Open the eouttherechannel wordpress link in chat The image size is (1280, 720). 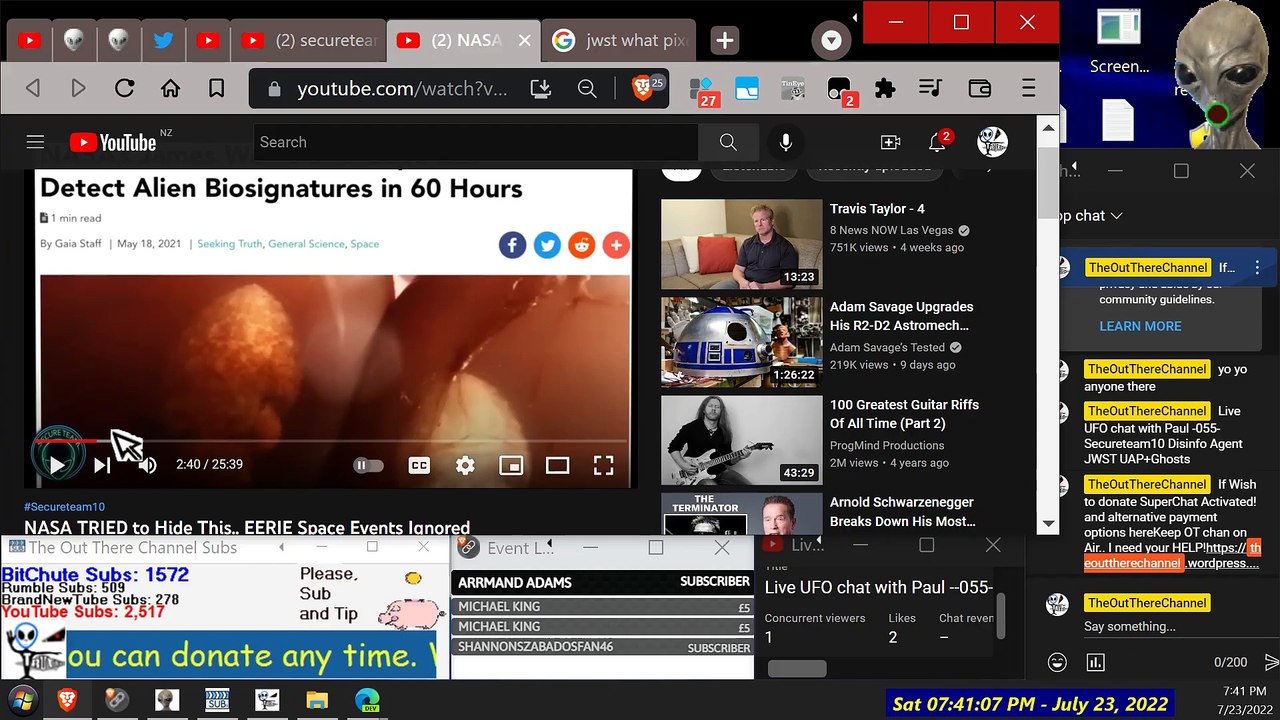pyautogui.click(x=1171, y=556)
